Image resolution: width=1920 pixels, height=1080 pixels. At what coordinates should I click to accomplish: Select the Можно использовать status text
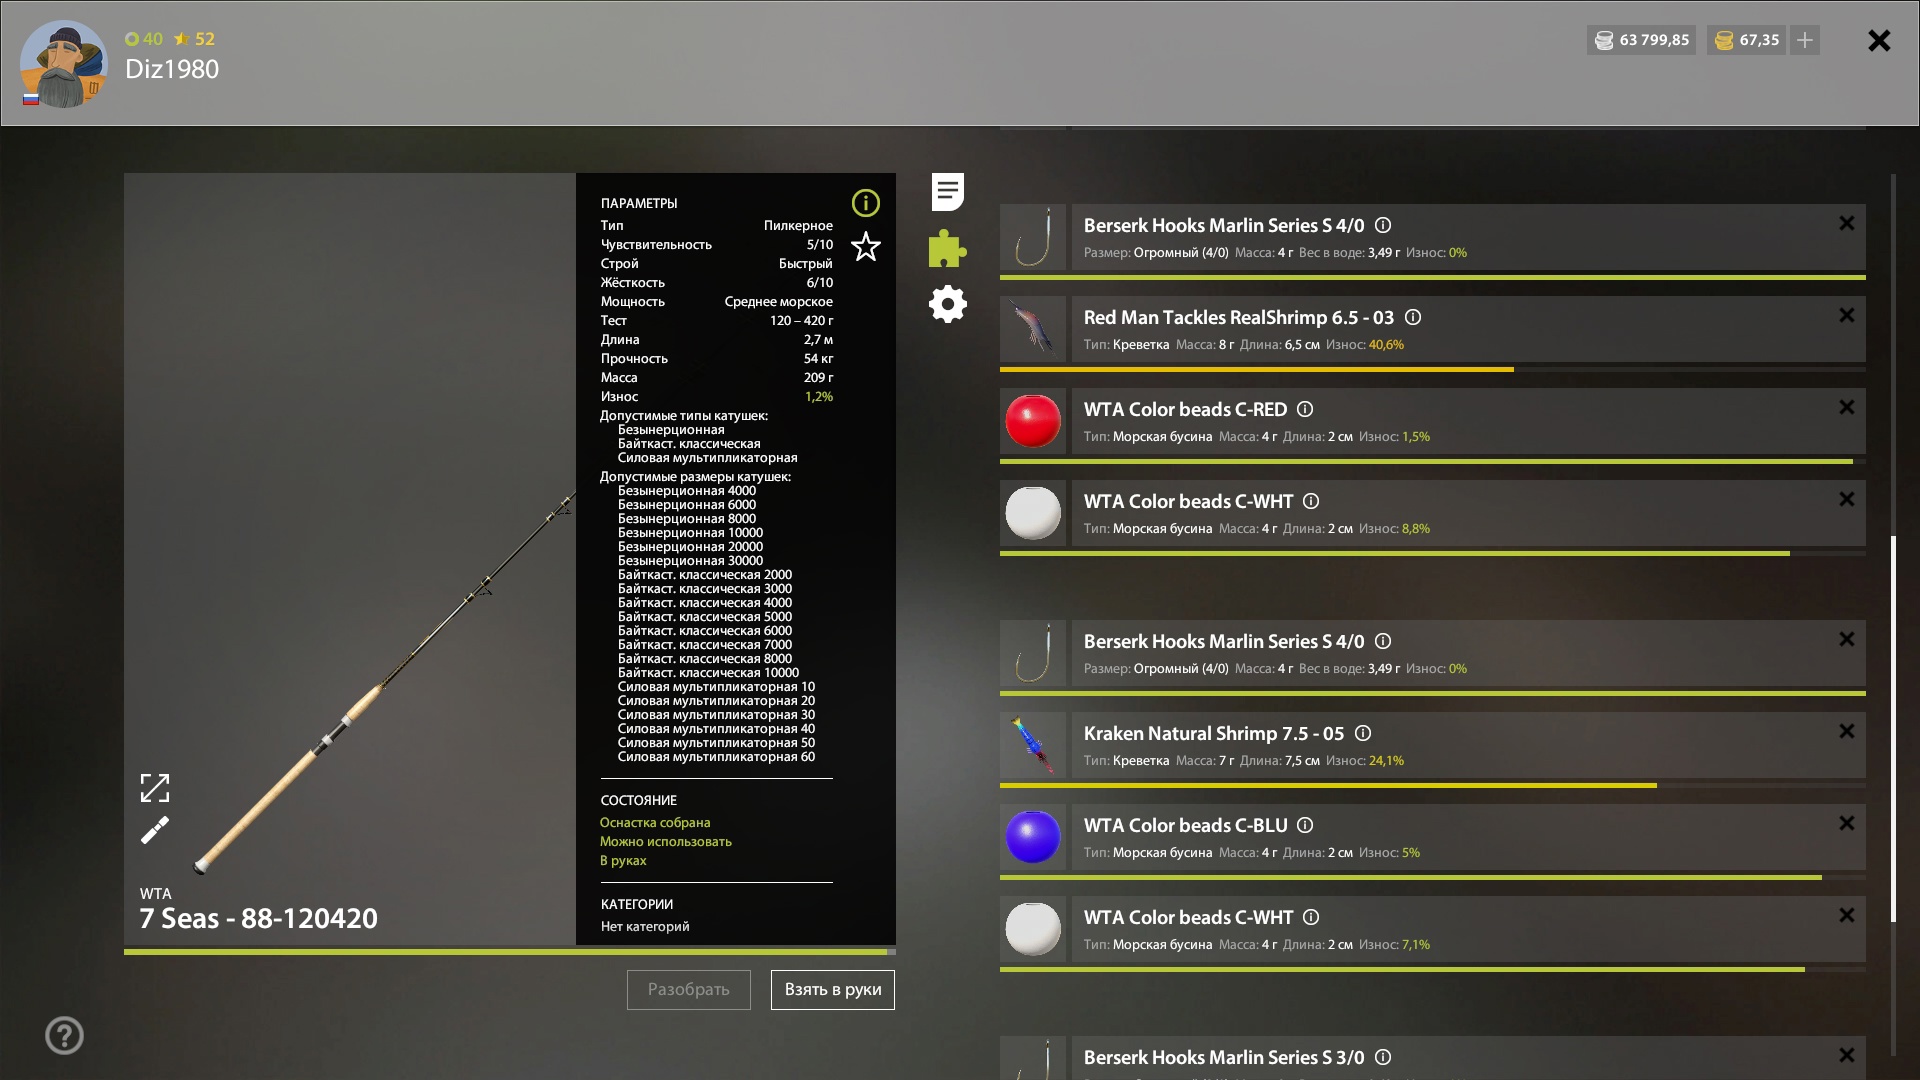pyautogui.click(x=666, y=841)
